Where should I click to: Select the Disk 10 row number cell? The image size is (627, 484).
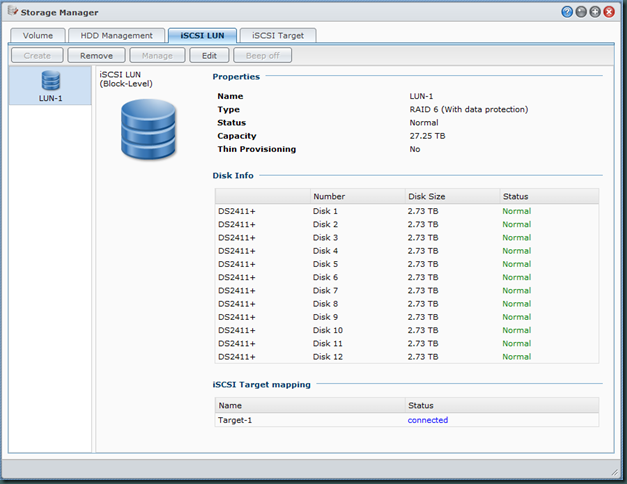point(327,330)
